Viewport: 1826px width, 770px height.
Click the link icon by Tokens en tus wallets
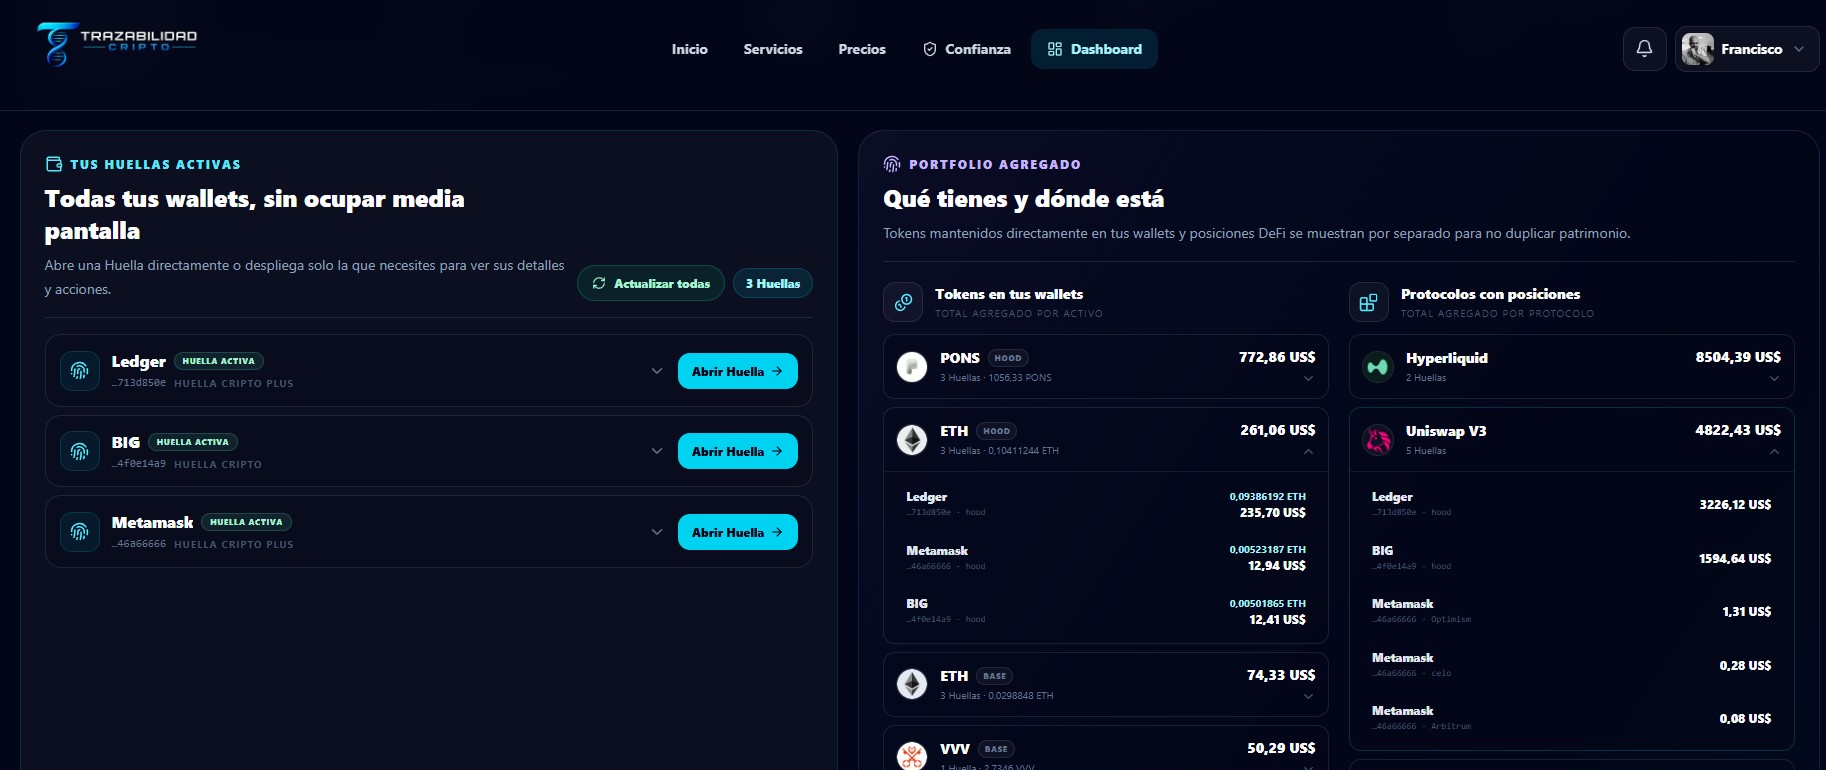pos(903,302)
